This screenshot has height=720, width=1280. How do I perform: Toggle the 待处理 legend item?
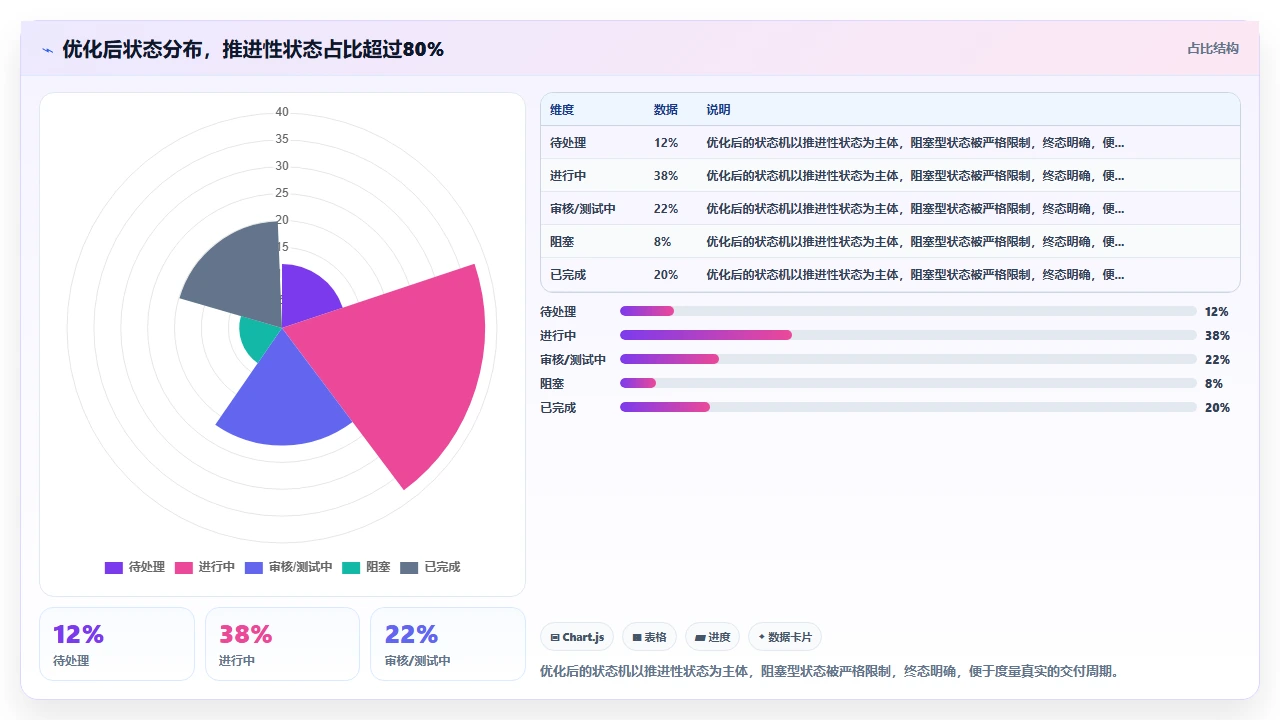pos(135,567)
